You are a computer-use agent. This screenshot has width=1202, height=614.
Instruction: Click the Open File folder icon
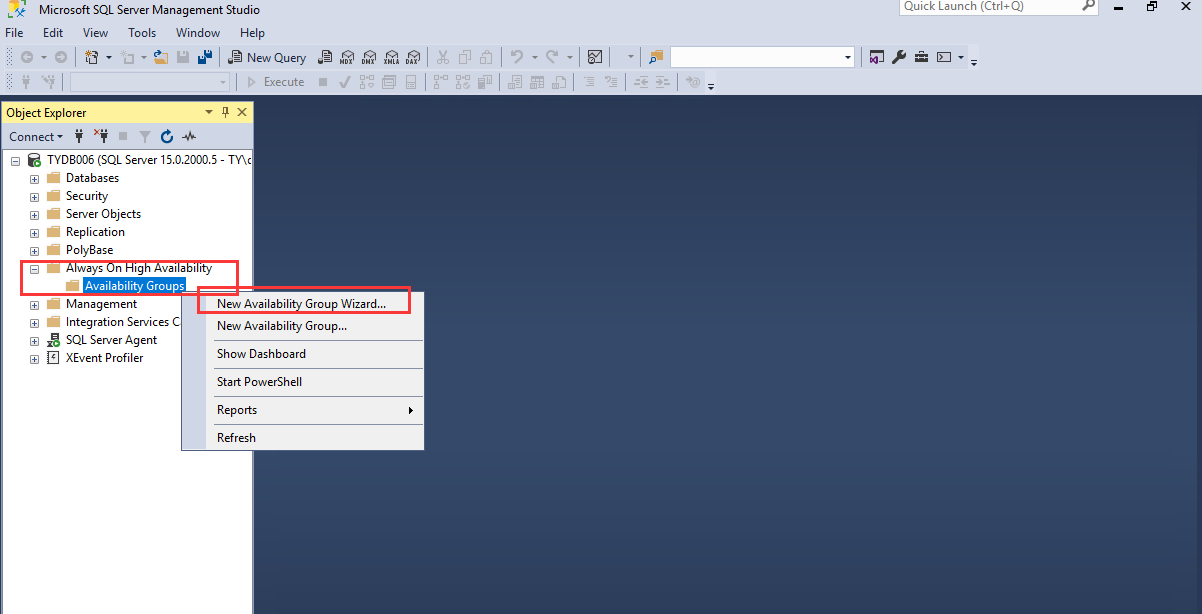[x=160, y=57]
